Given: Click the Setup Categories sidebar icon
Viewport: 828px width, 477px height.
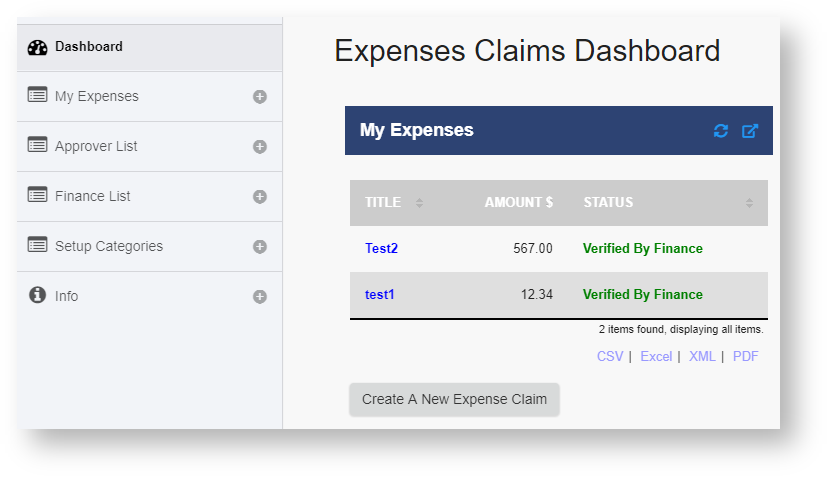Looking at the screenshot, I should [38, 245].
